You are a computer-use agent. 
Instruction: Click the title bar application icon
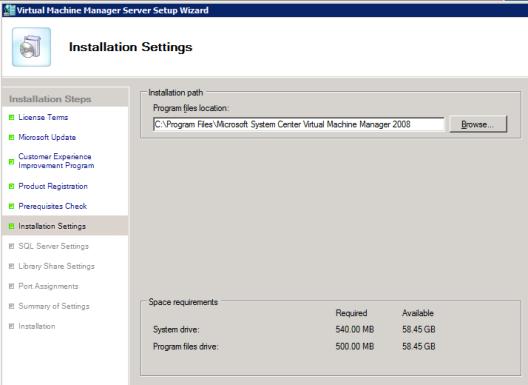pos(9,10)
